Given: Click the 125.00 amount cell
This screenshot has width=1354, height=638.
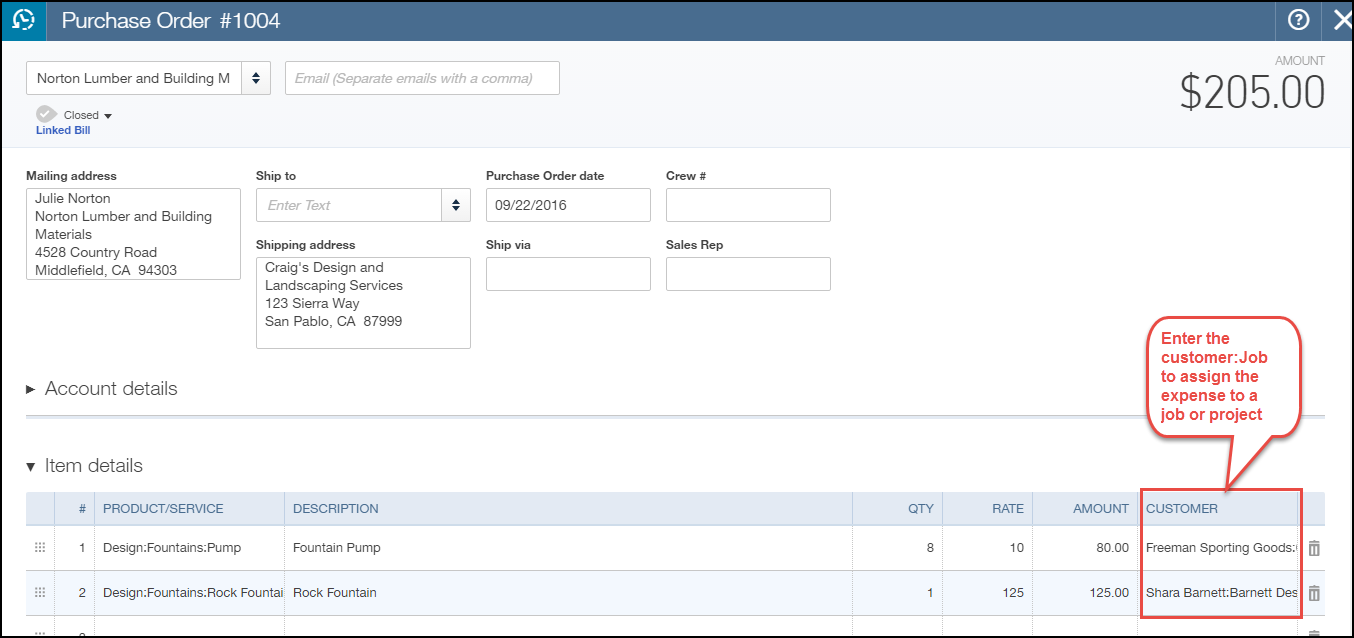Looking at the screenshot, I should [1085, 593].
